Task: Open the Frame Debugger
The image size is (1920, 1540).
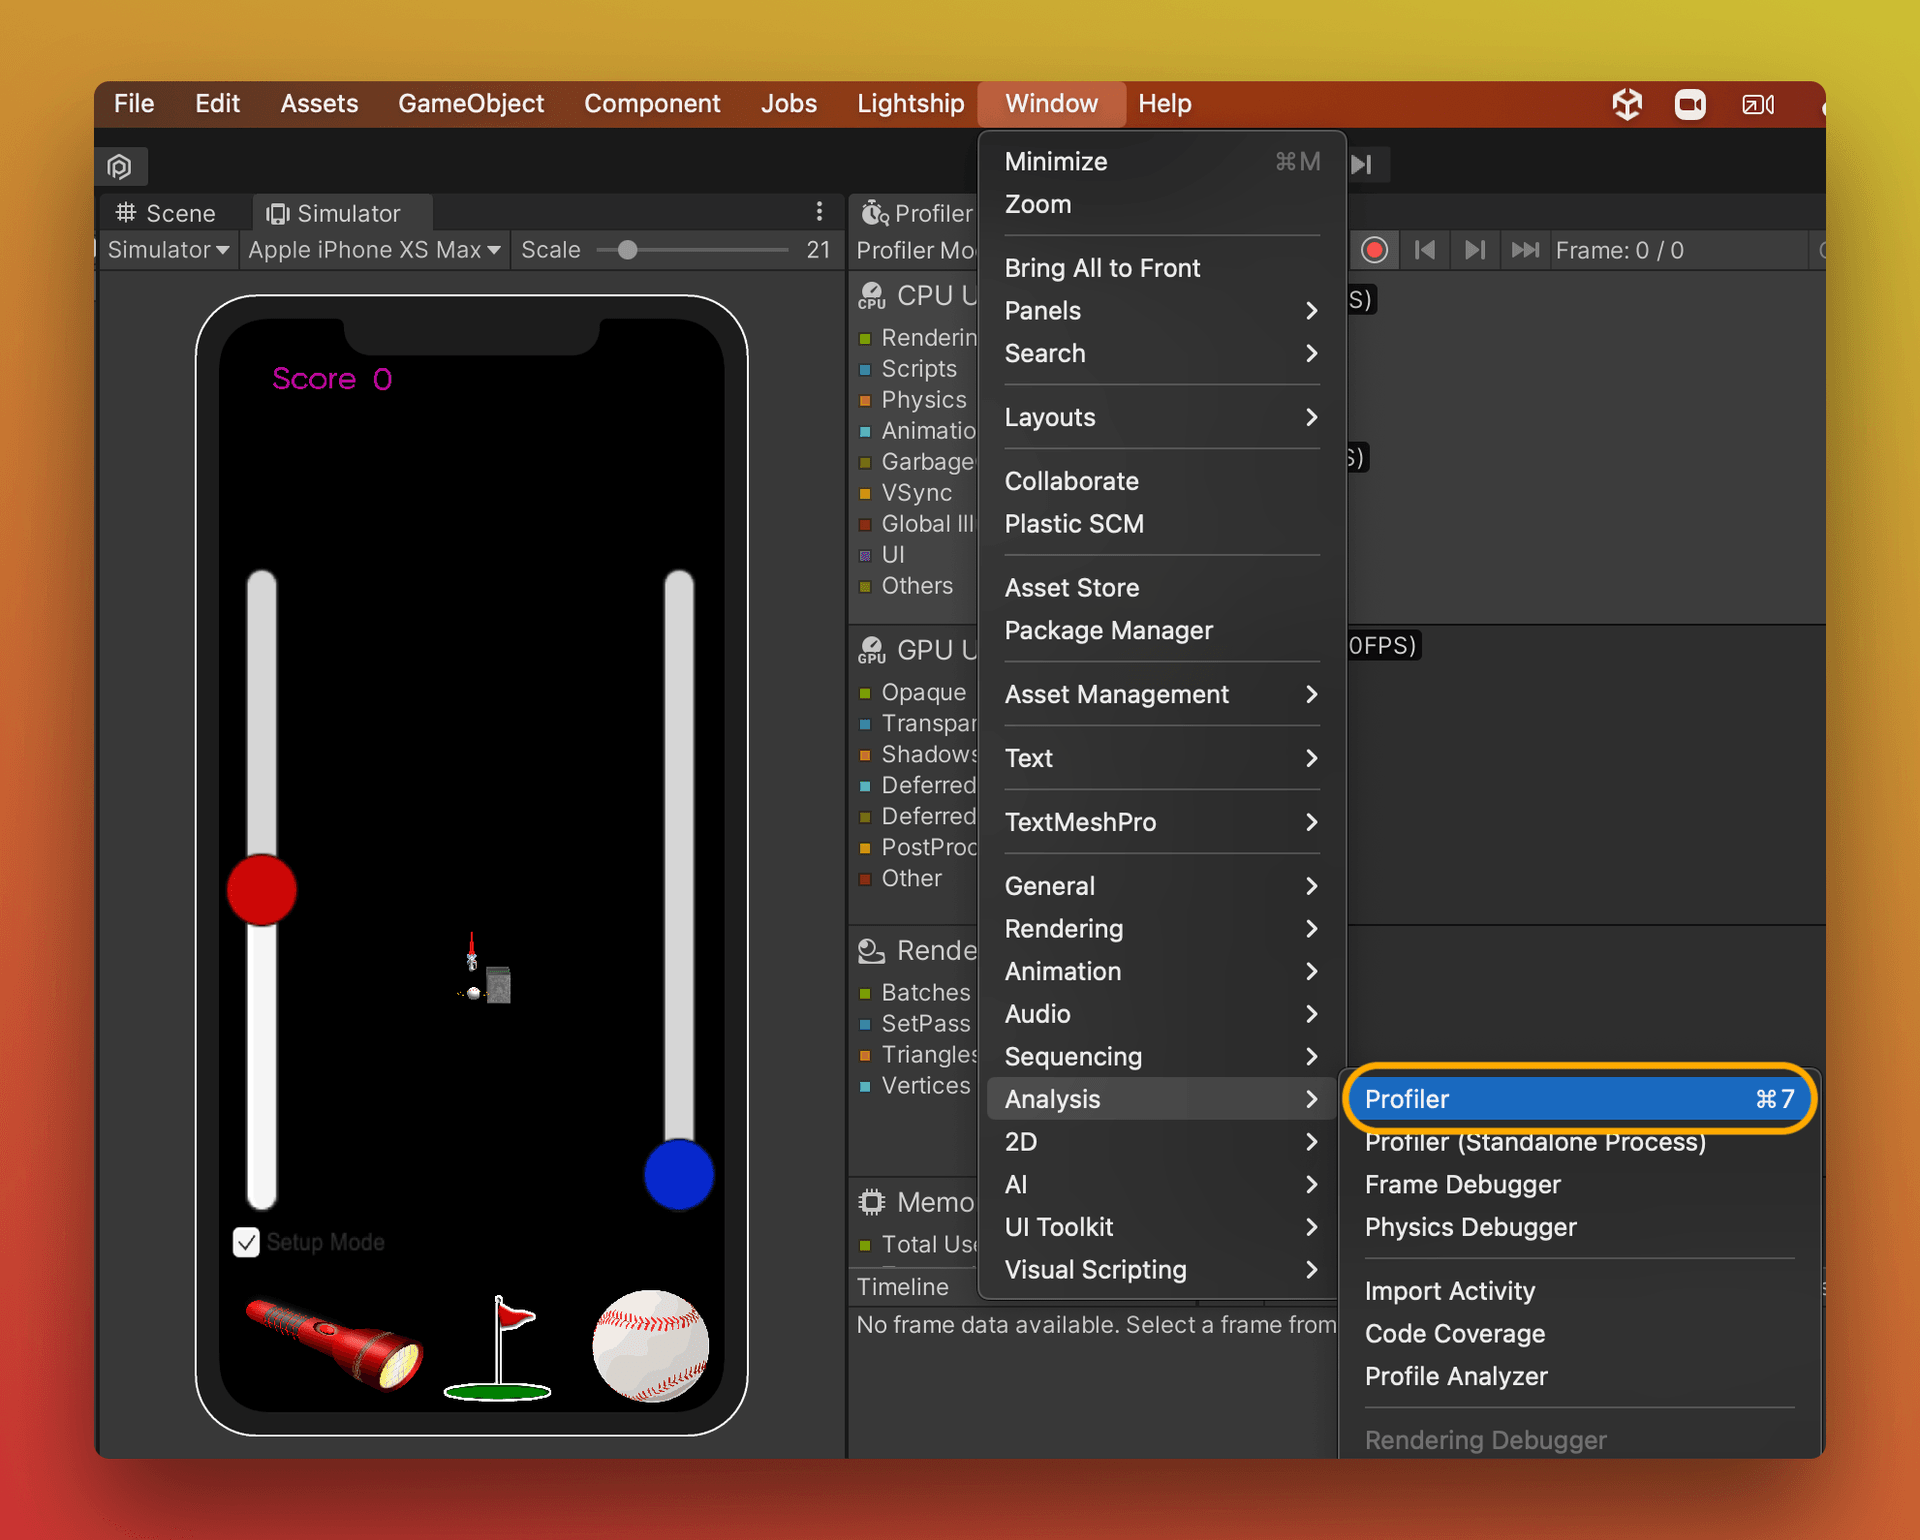Action: point(1462,1184)
